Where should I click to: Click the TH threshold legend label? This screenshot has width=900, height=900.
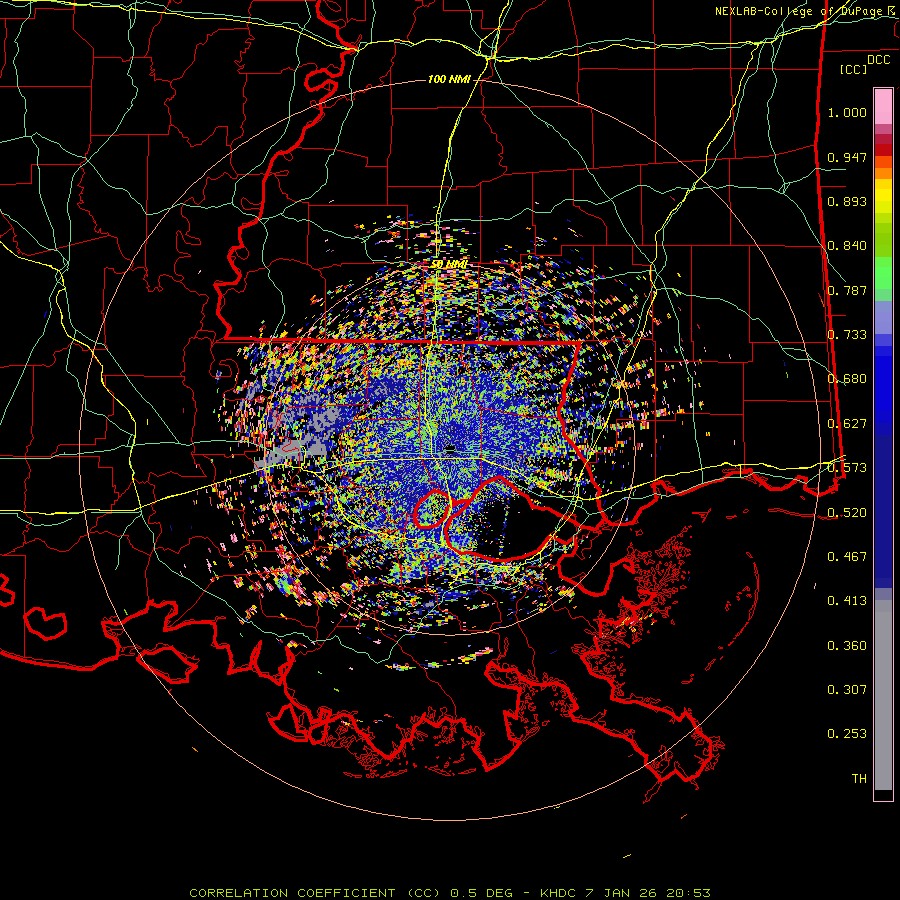pyautogui.click(x=859, y=779)
